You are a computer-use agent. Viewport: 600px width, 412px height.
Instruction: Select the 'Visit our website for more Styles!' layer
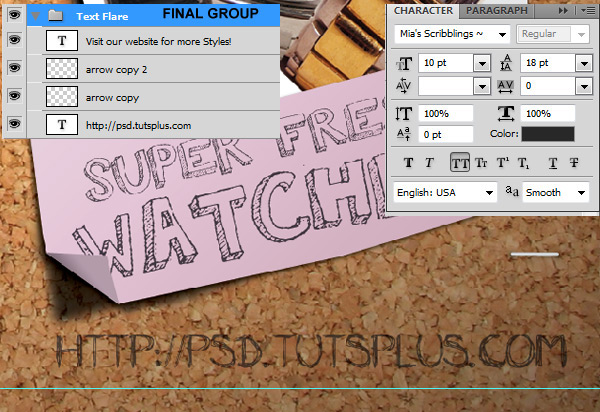coord(158,41)
